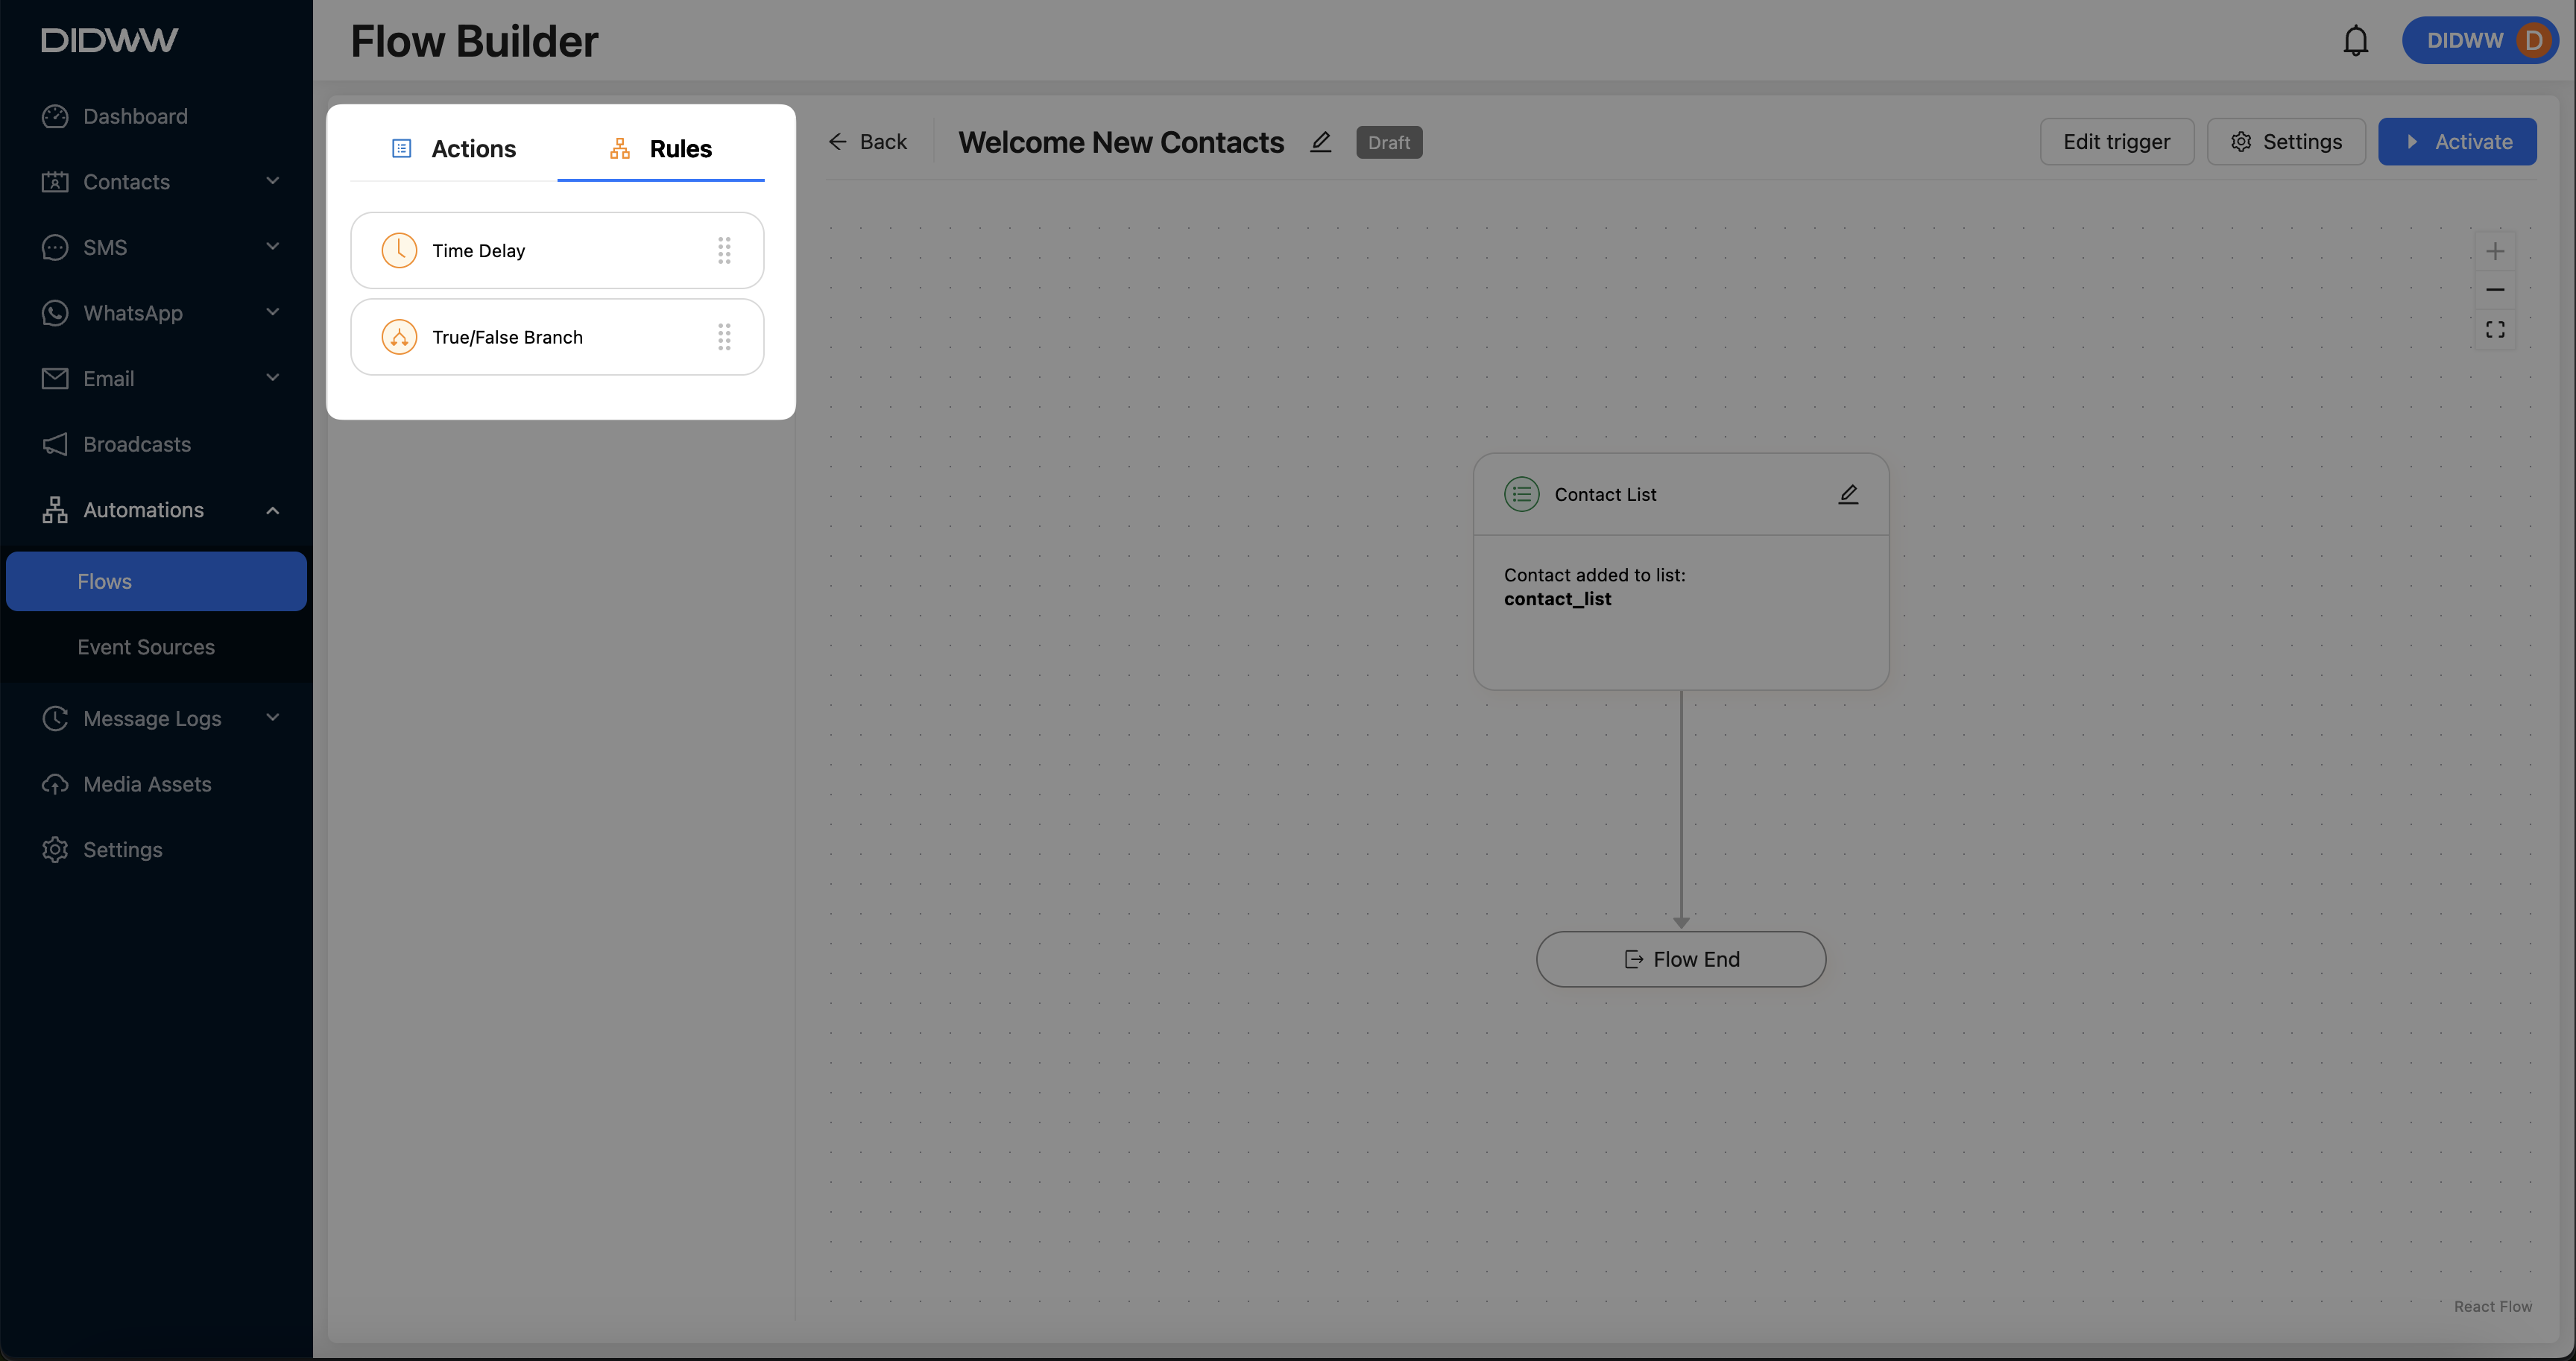Image resolution: width=2576 pixels, height=1361 pixels.
Task: Collapse the Automations section
Action: tap(272, 510)
